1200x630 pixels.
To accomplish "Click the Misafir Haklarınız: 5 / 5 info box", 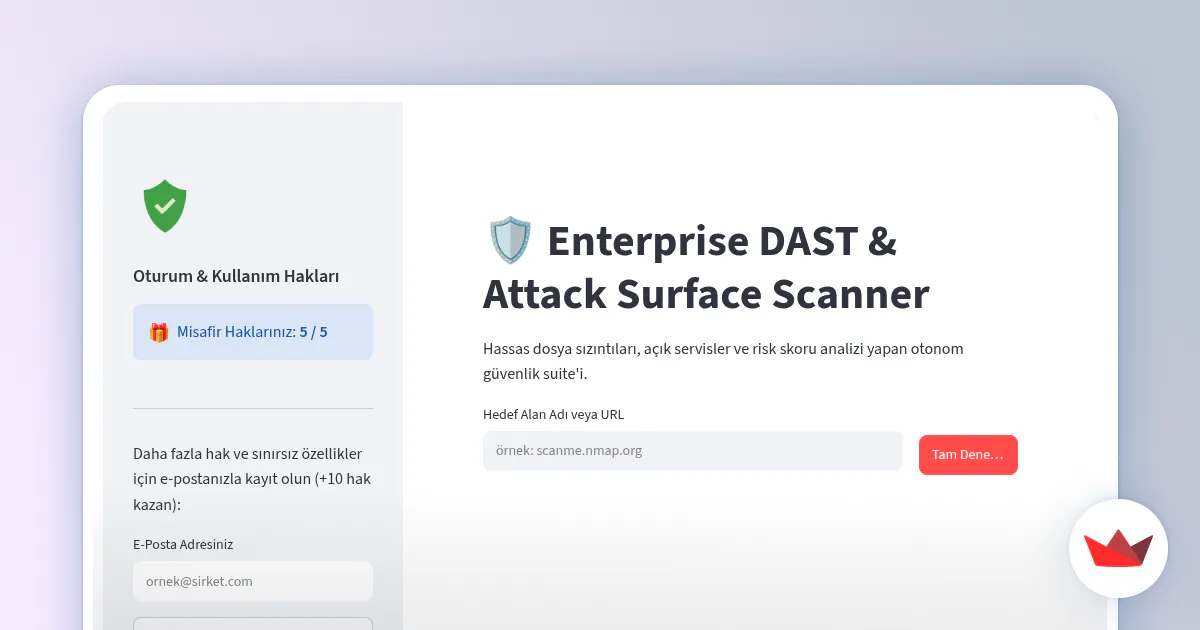I will [253, 332].
